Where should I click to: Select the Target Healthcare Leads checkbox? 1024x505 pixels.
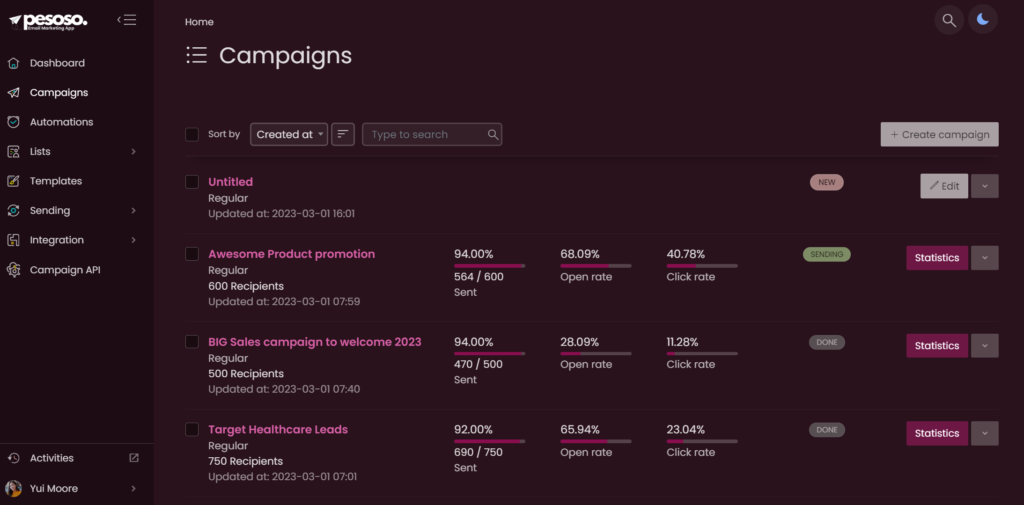click(192, 429)
